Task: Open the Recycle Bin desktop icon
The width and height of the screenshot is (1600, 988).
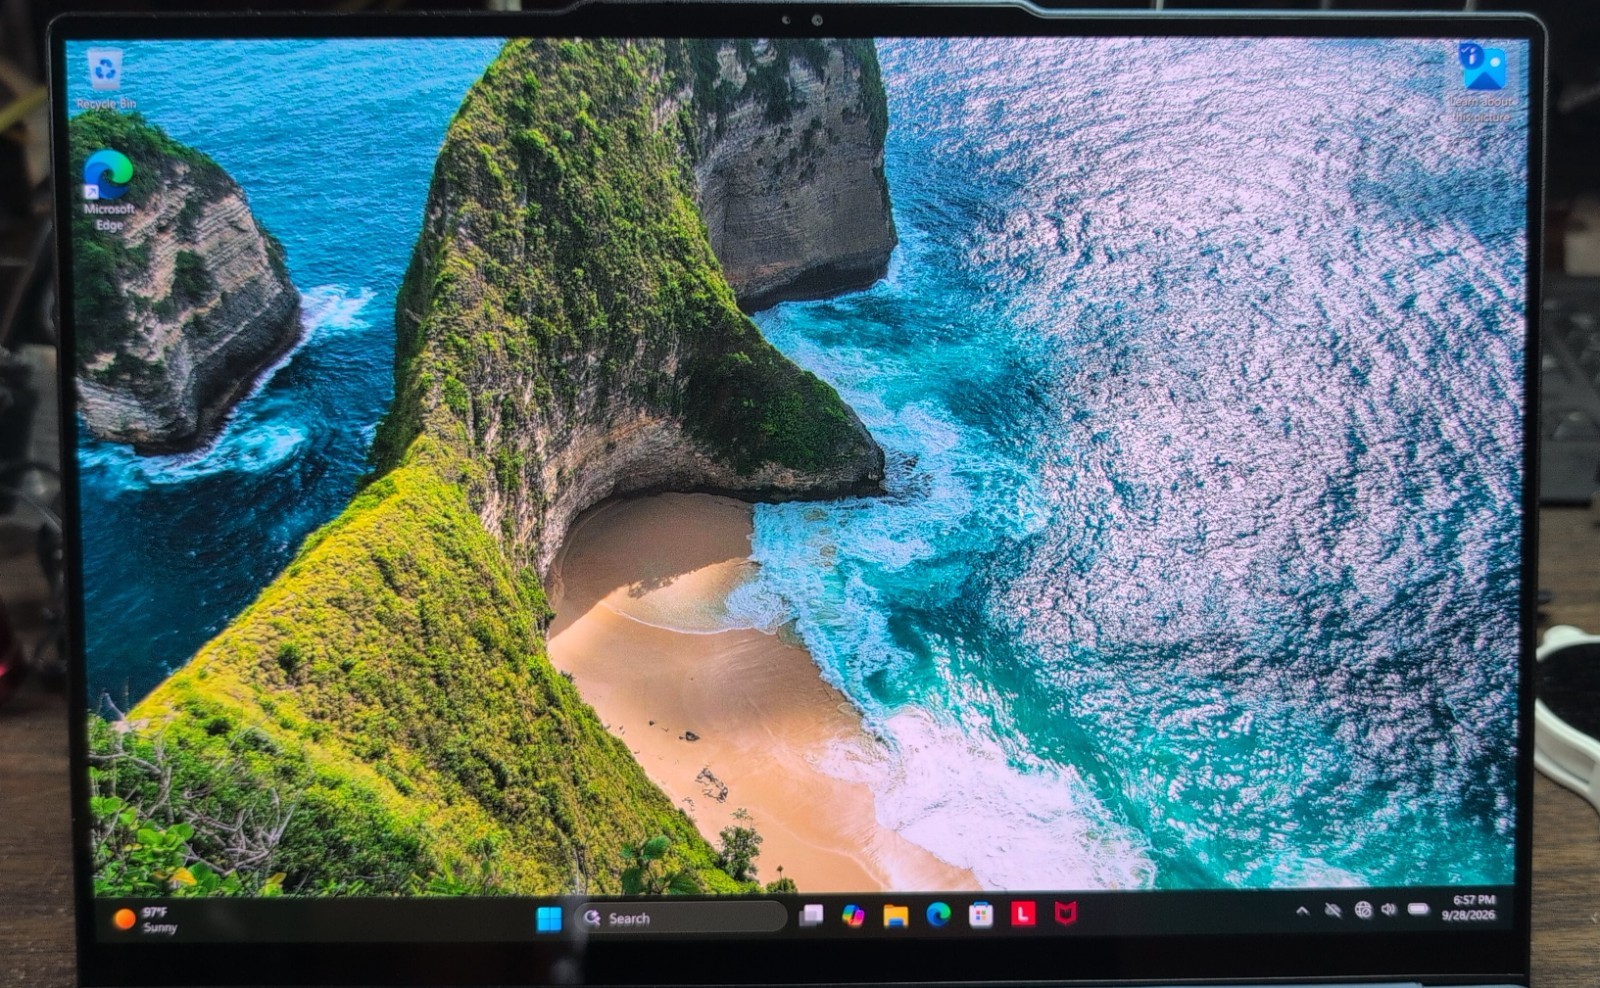Action: point(105,78)
